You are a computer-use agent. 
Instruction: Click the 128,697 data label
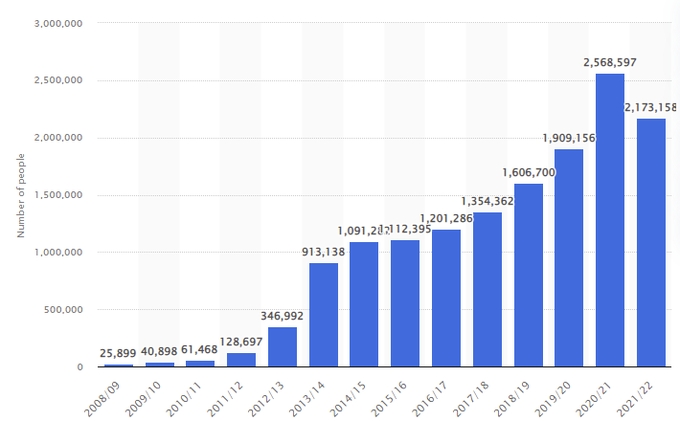241,341
